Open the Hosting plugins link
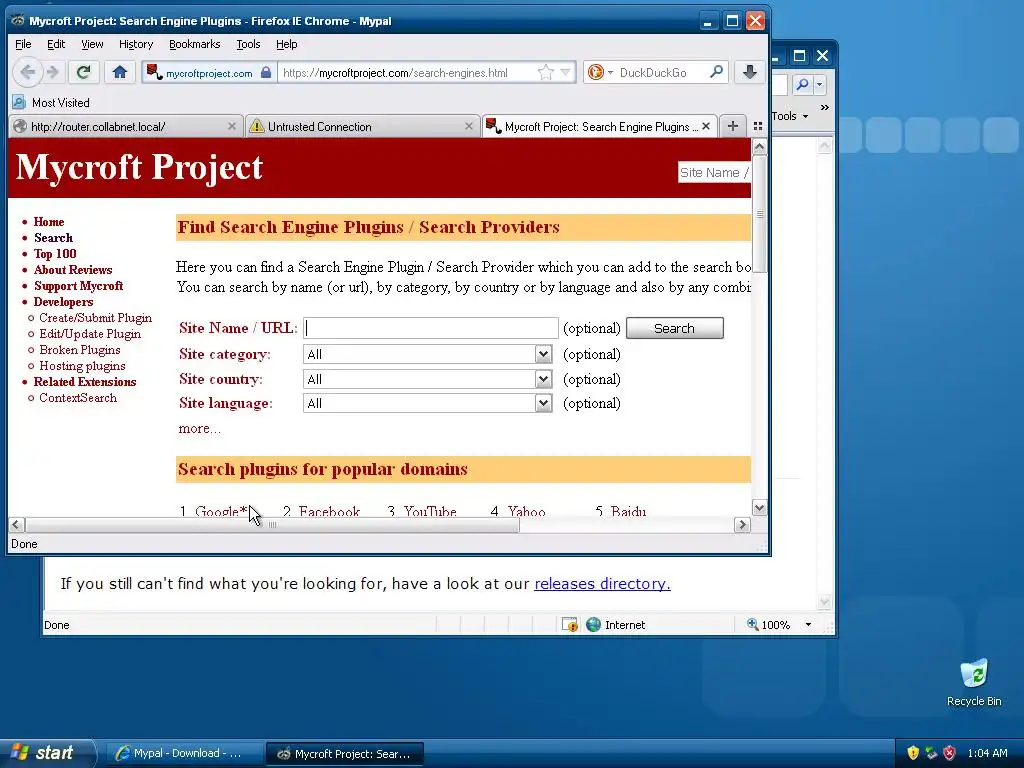 click(x=82, y=366)
